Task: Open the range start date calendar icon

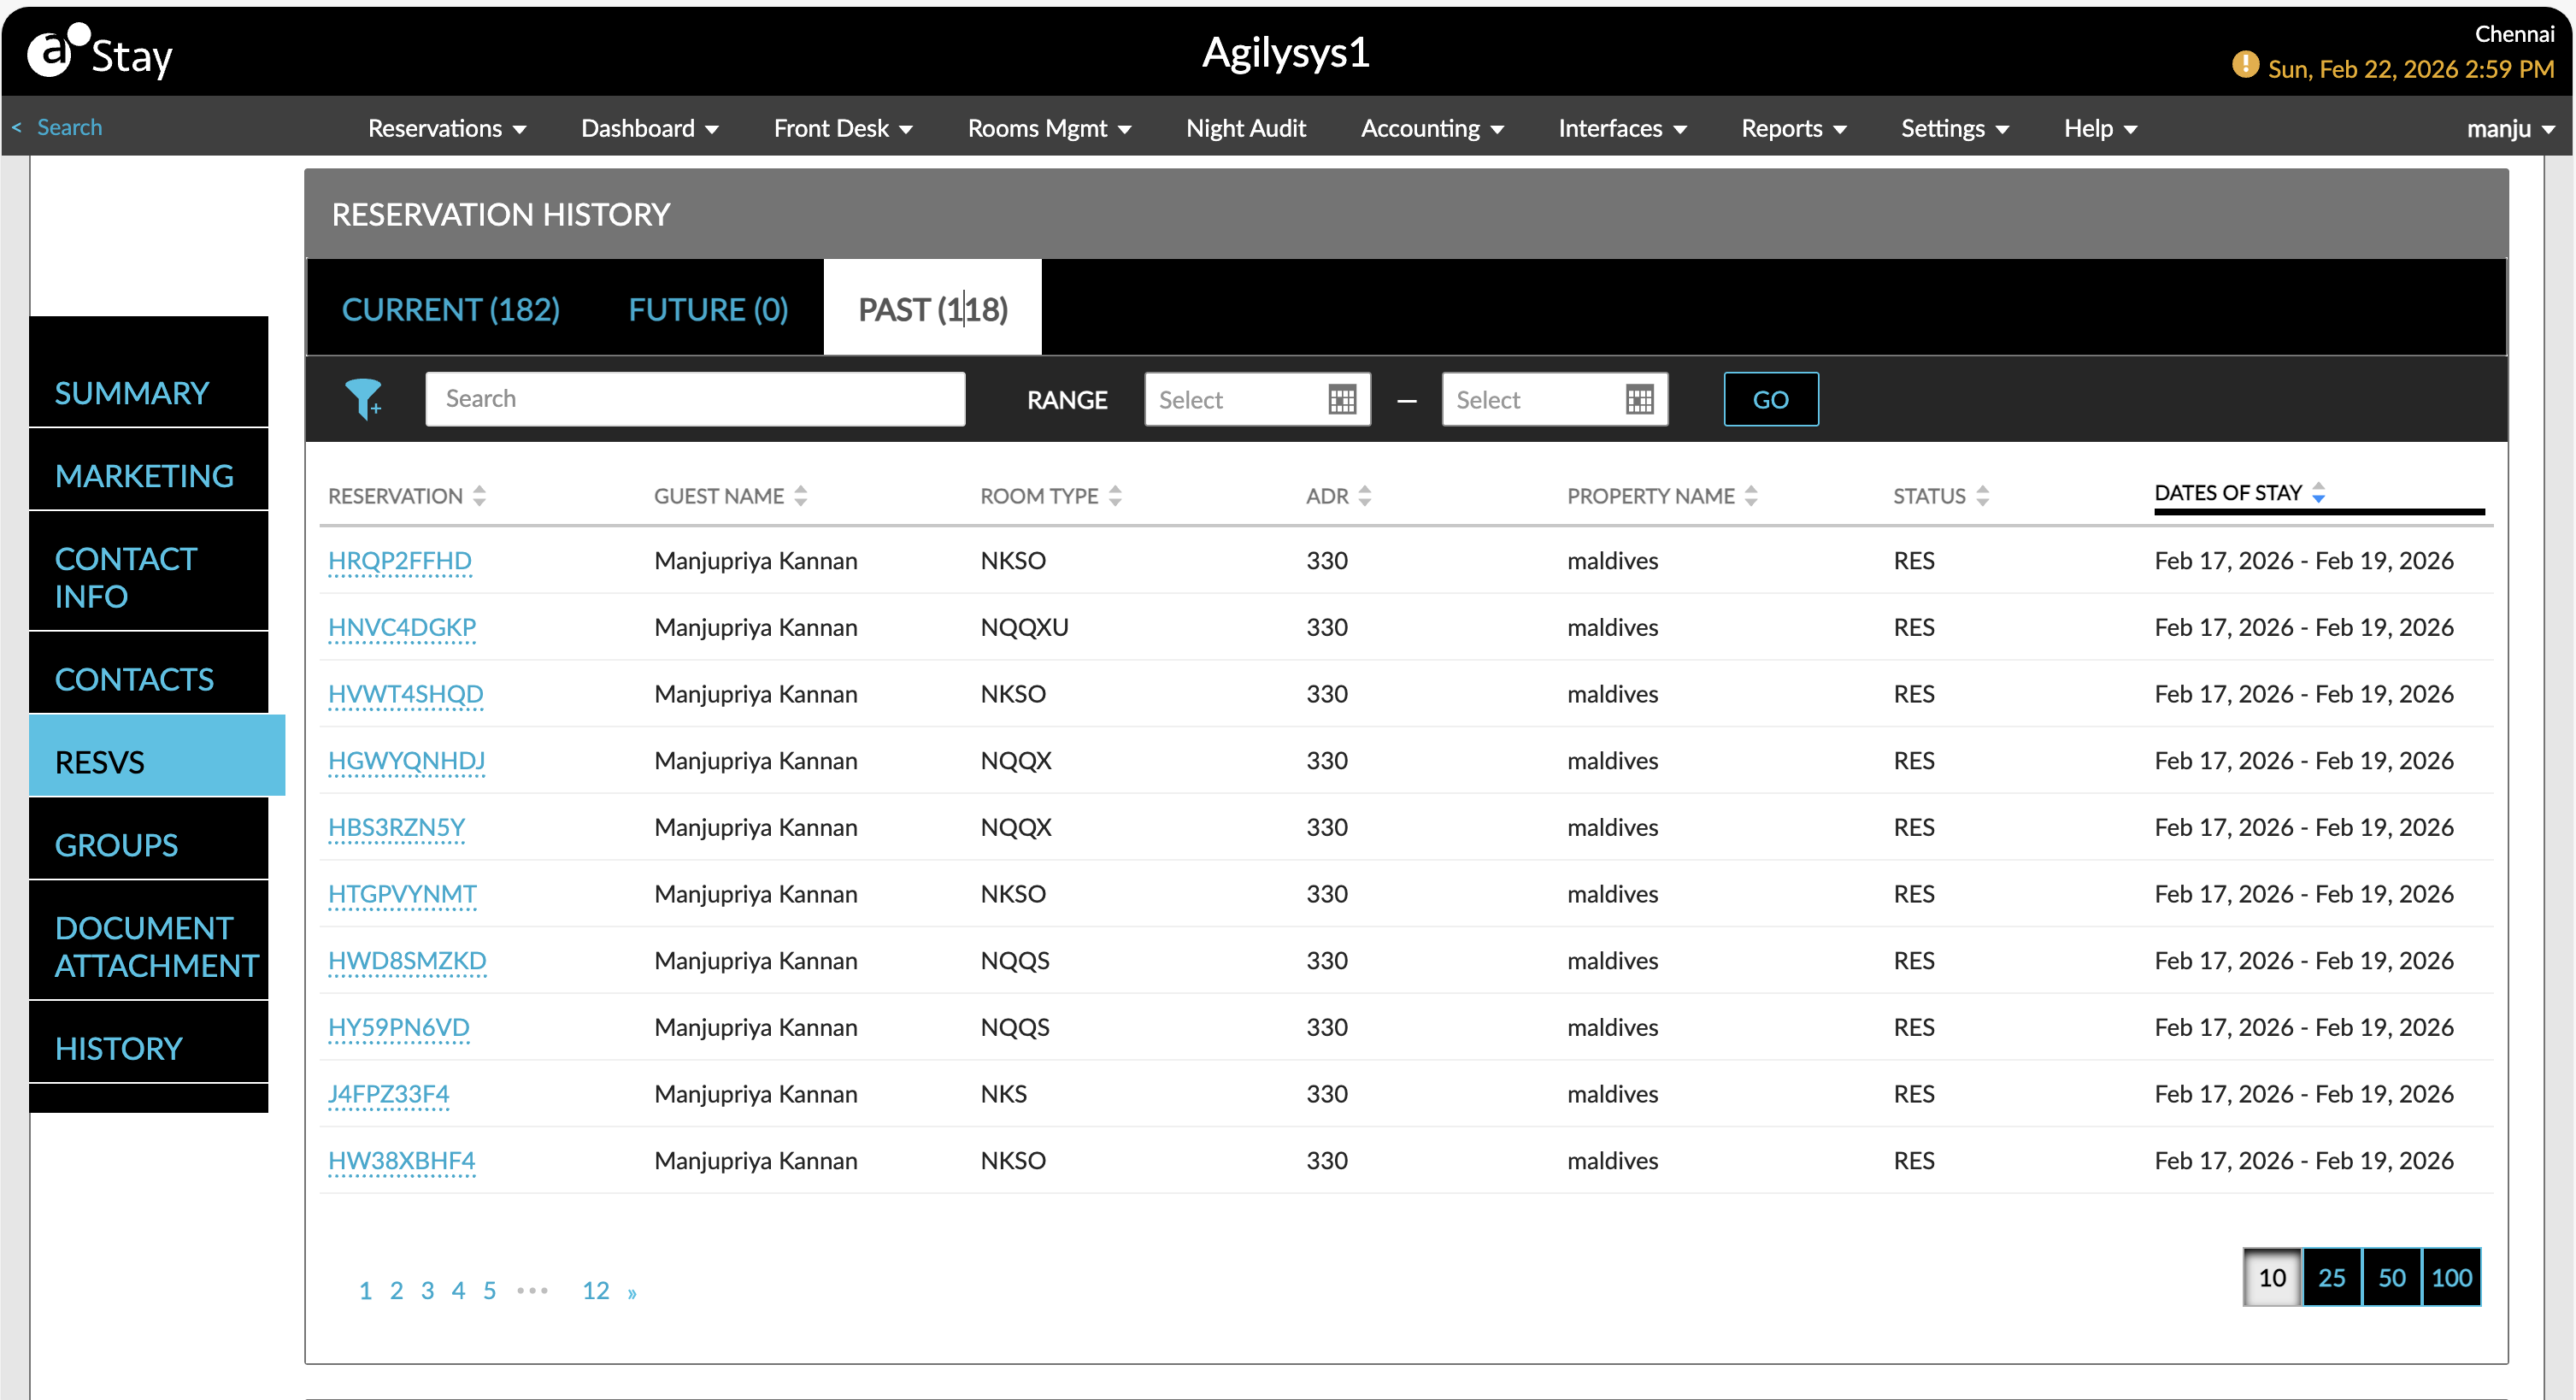Action: point(1342,400)
